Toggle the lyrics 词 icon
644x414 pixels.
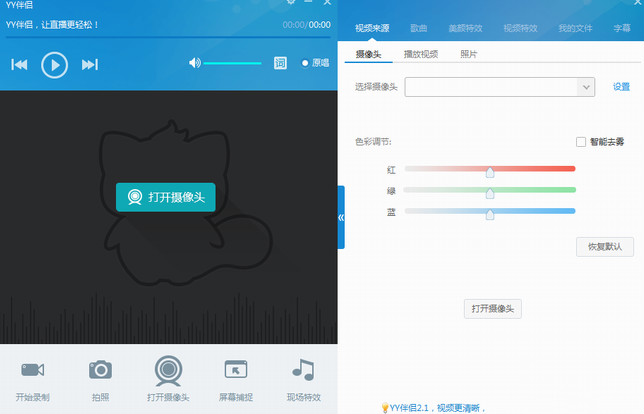point(280,63)
